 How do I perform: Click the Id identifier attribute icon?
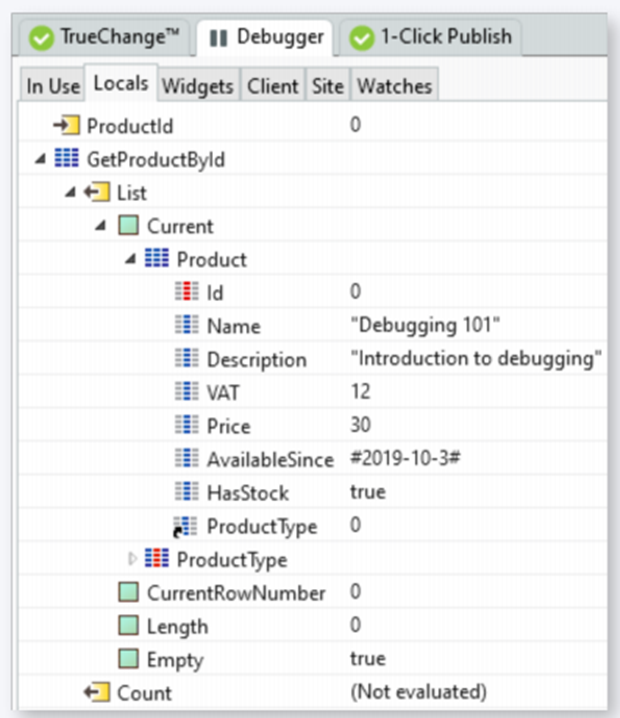186,292
